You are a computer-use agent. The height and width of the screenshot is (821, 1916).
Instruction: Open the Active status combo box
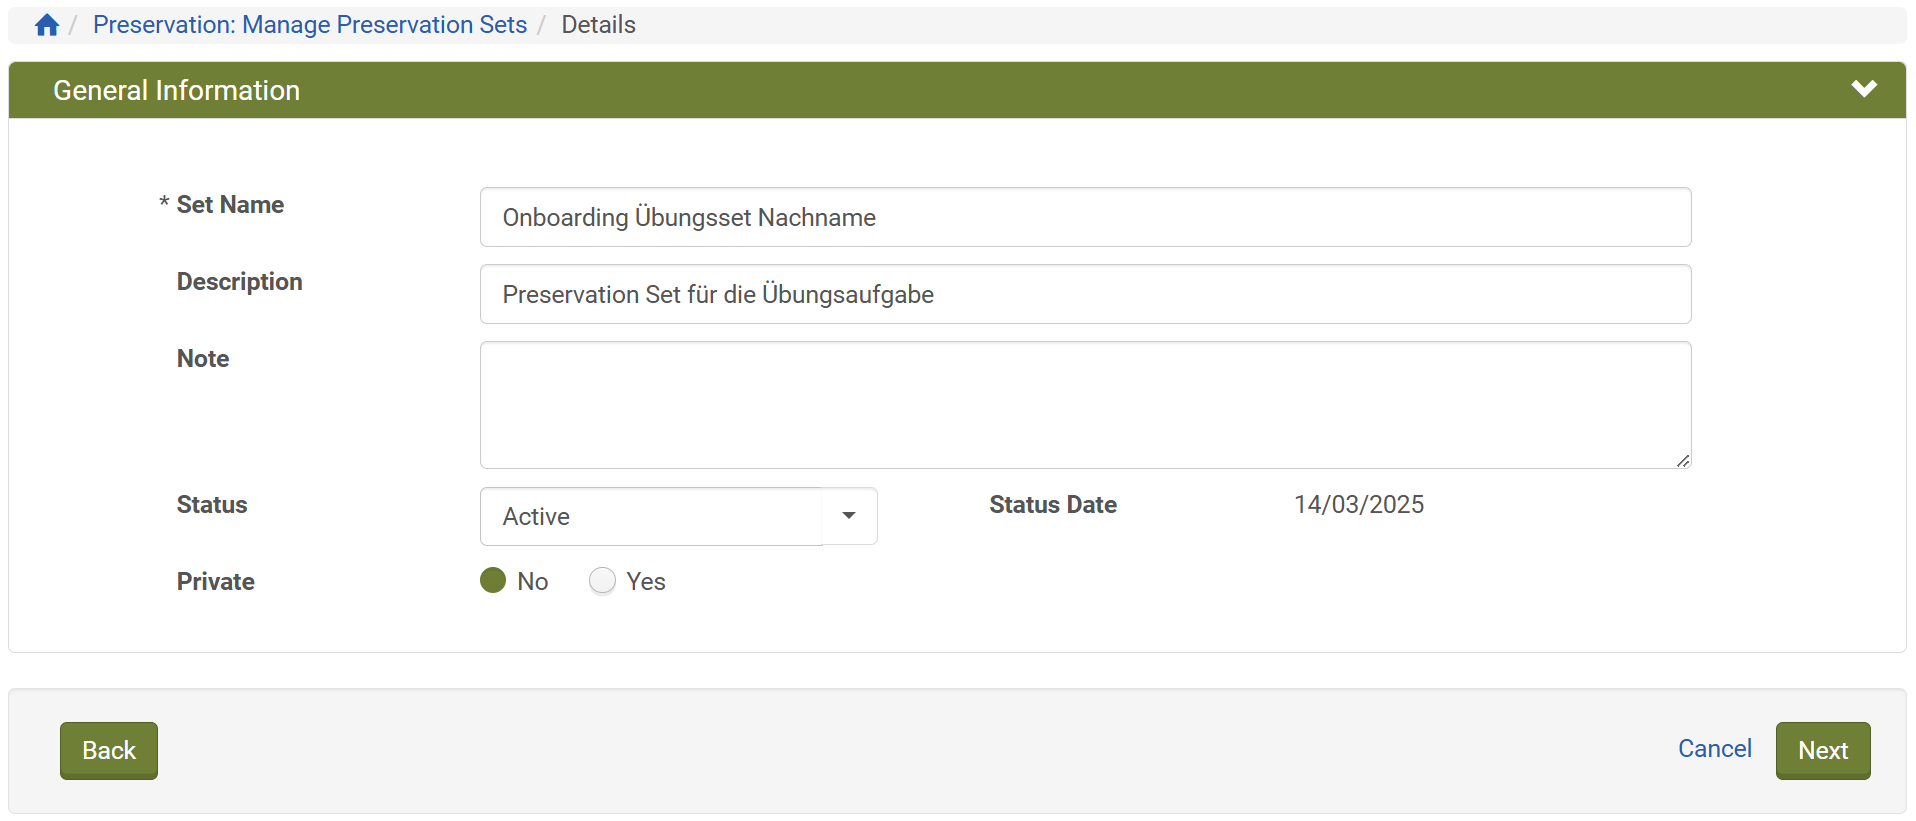pyautogui.click(x=651, y=516)
